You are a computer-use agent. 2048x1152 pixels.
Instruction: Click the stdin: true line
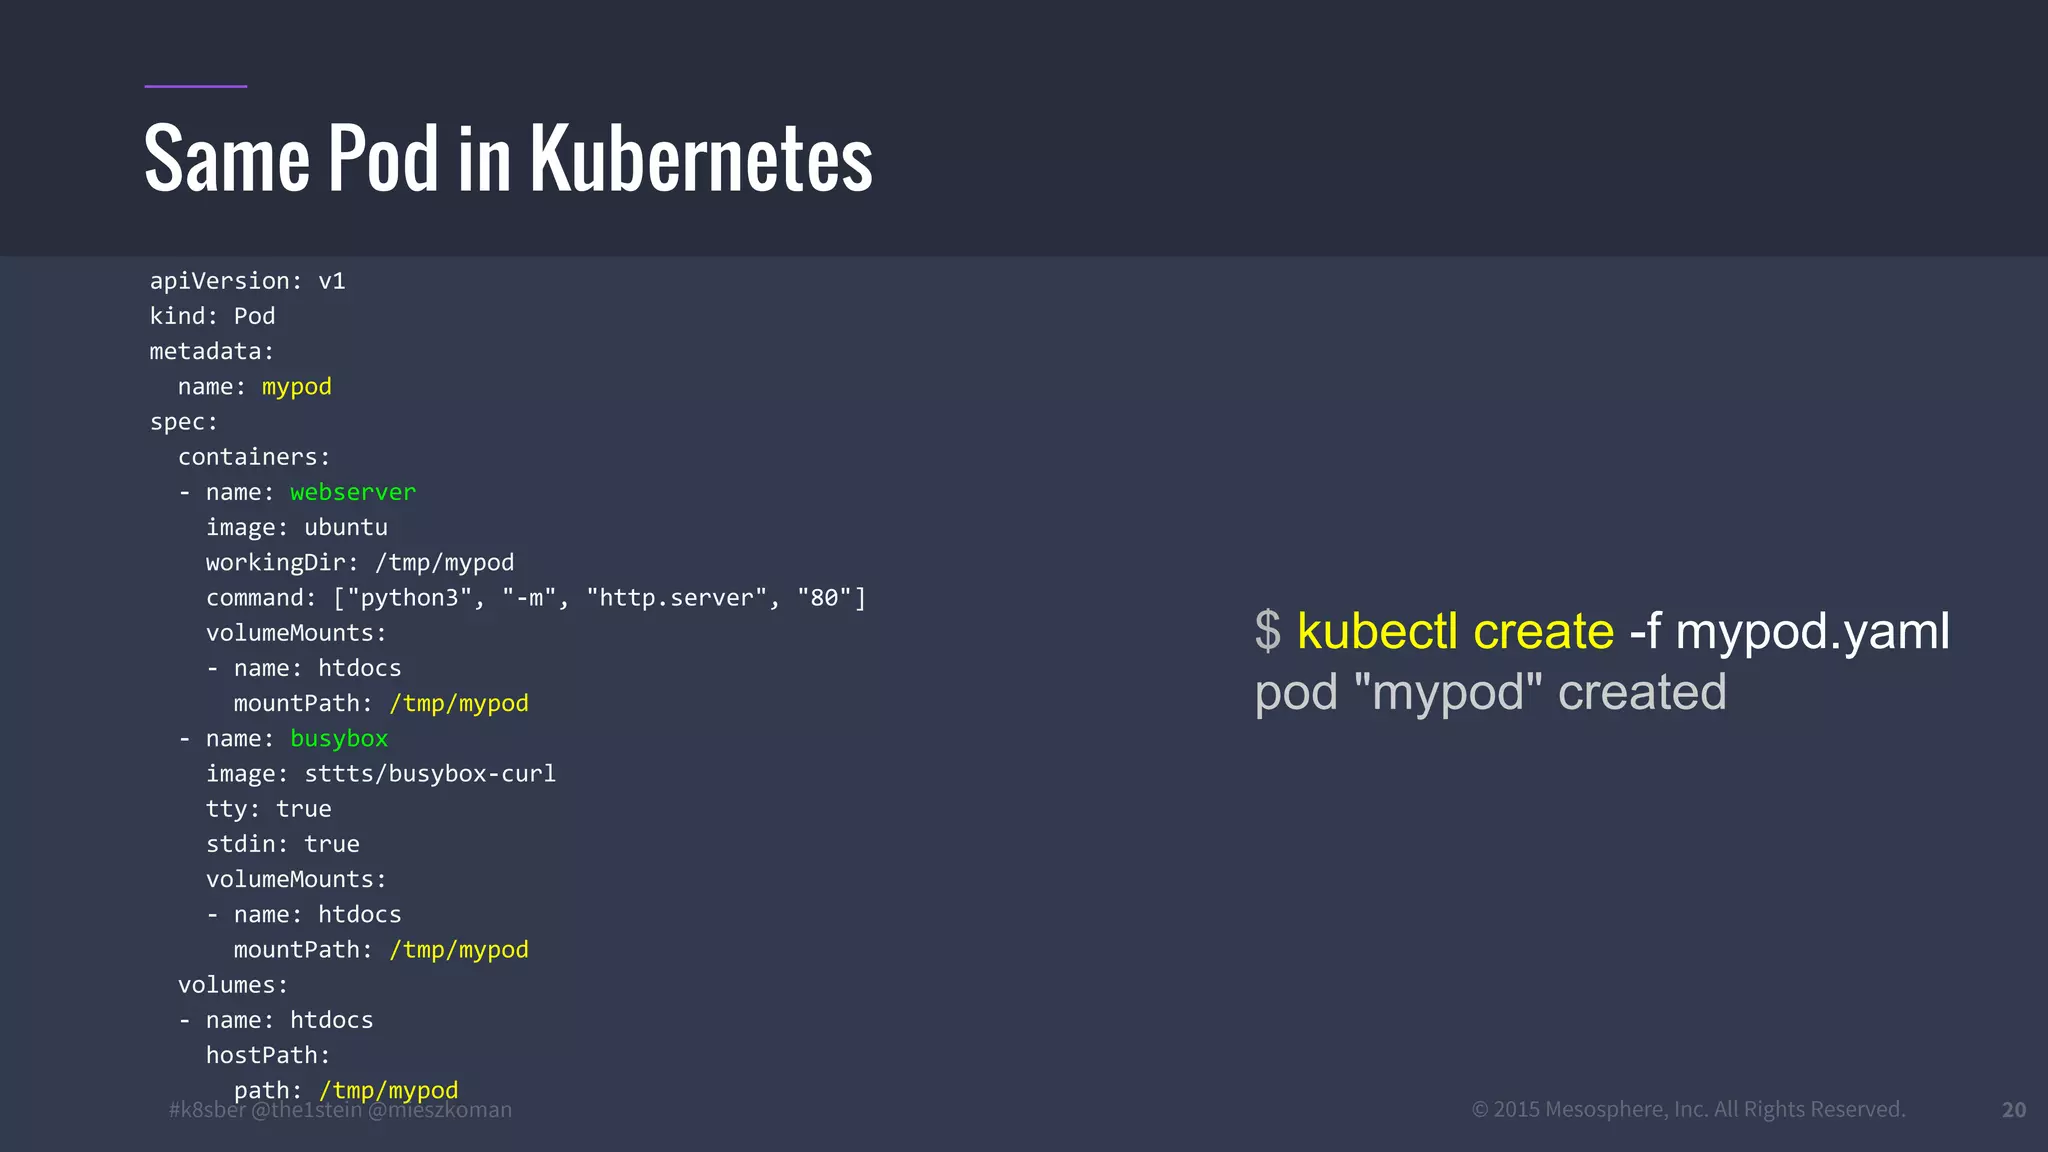point(282,844)
